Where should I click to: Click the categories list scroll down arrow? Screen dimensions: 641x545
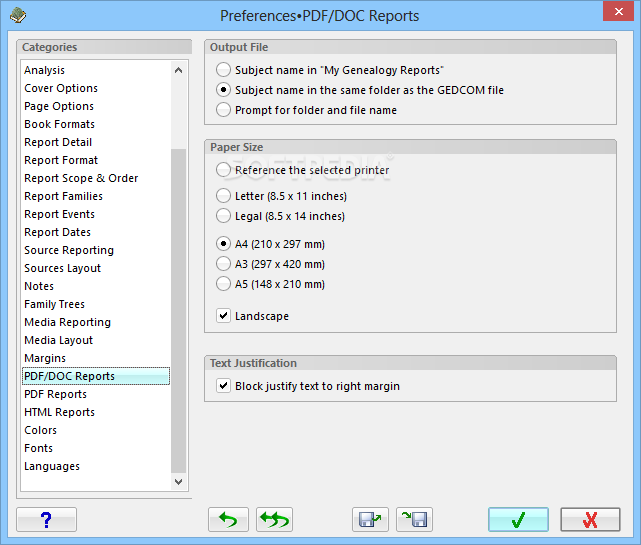point(178,482)
